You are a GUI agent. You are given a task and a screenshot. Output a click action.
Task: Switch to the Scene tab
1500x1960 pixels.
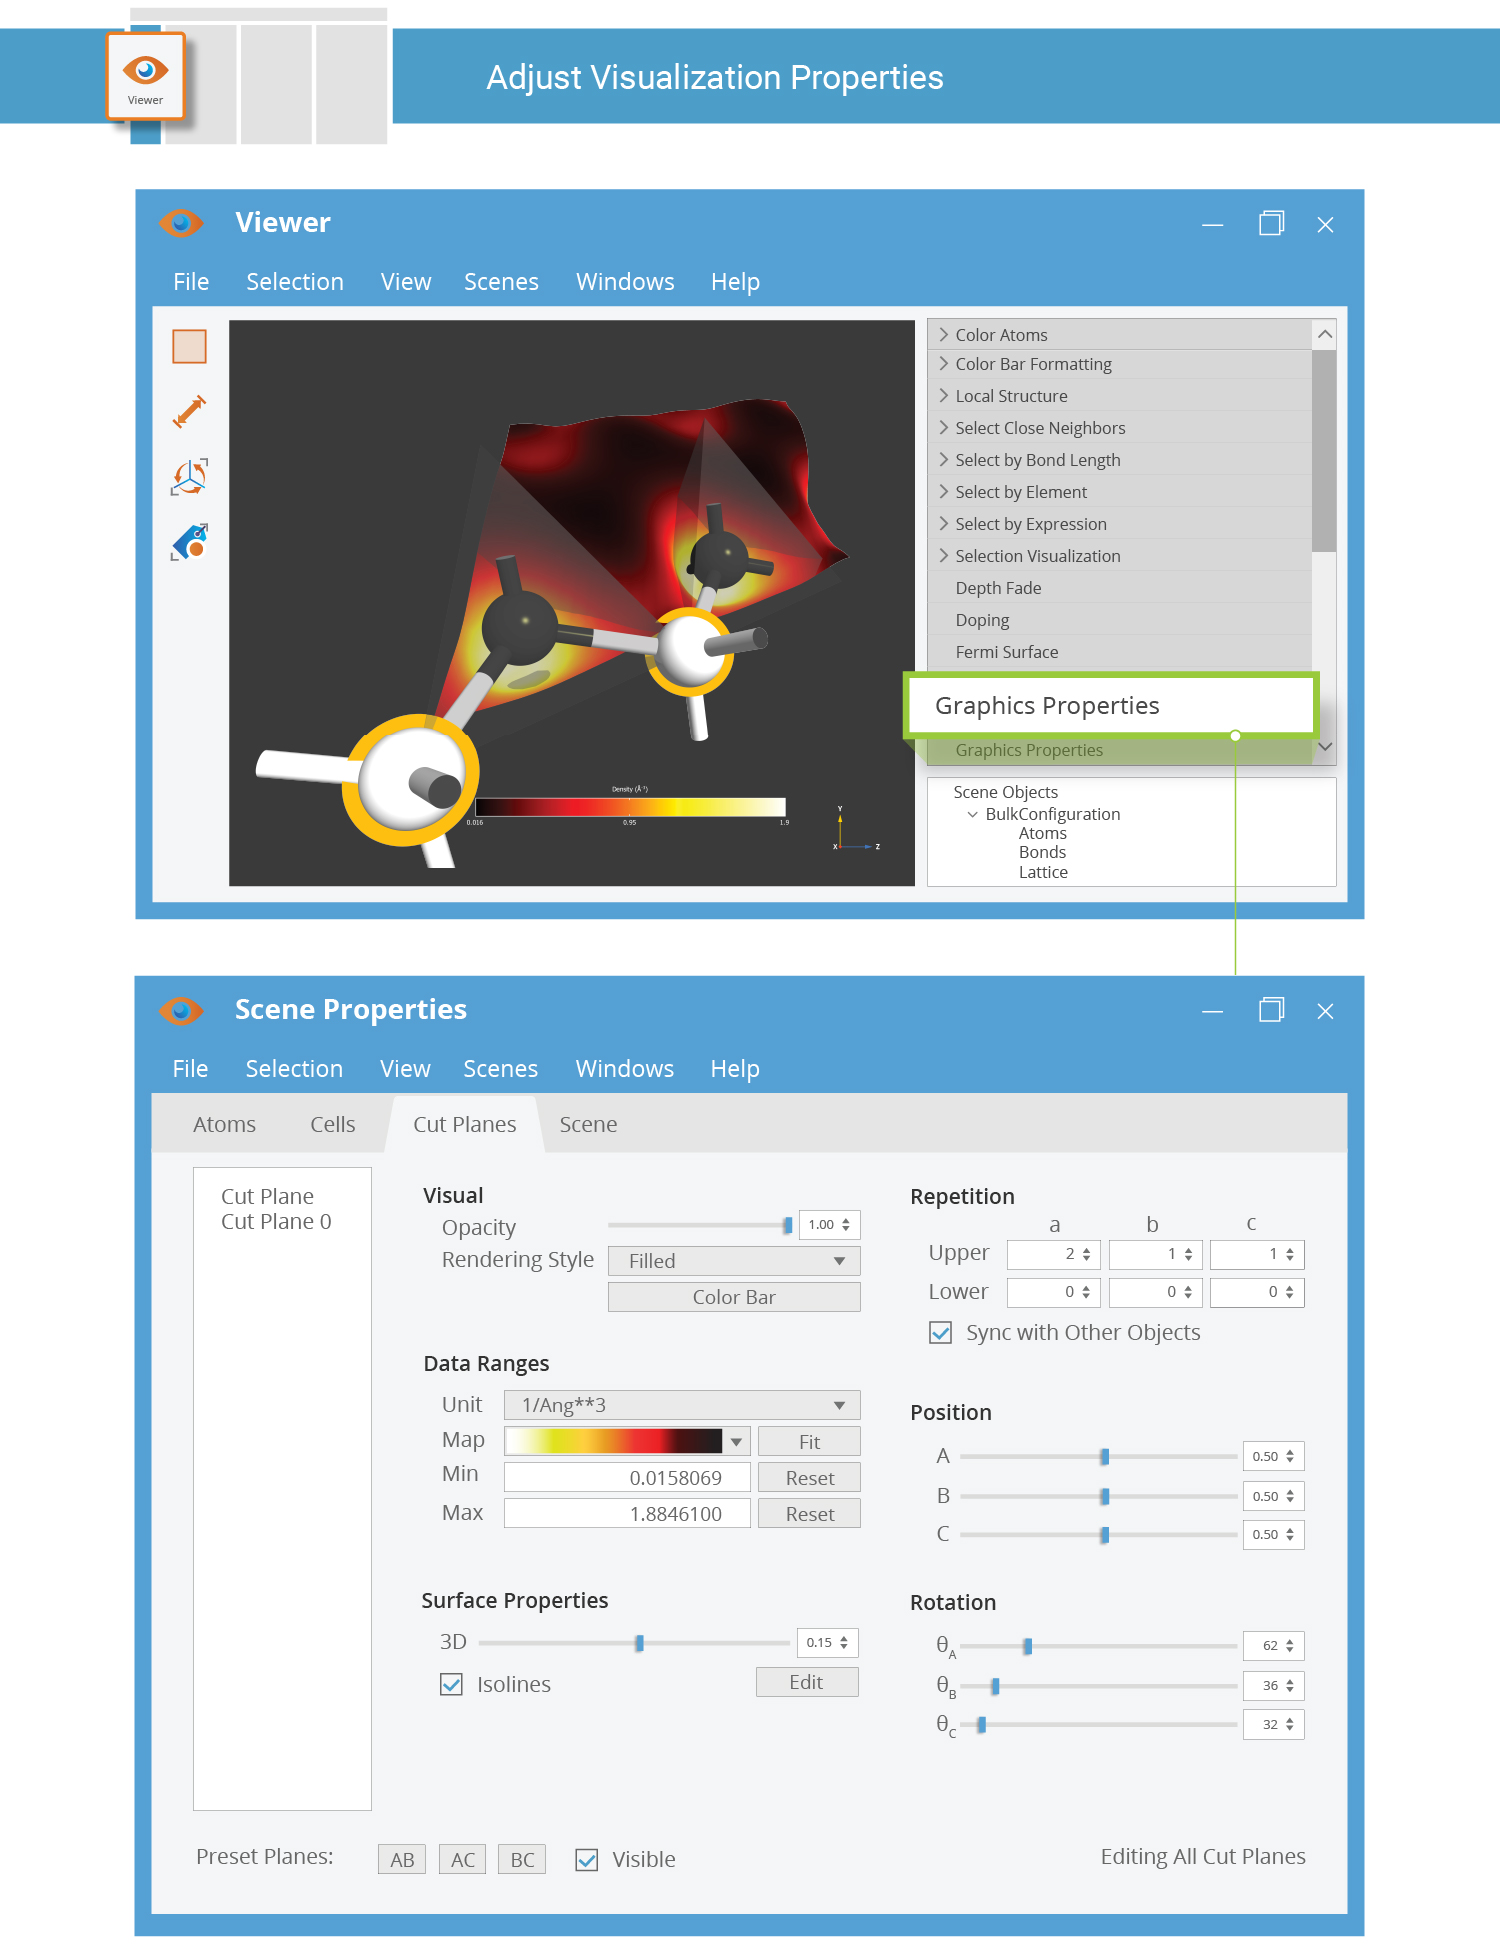click(x=588, y=1125)
